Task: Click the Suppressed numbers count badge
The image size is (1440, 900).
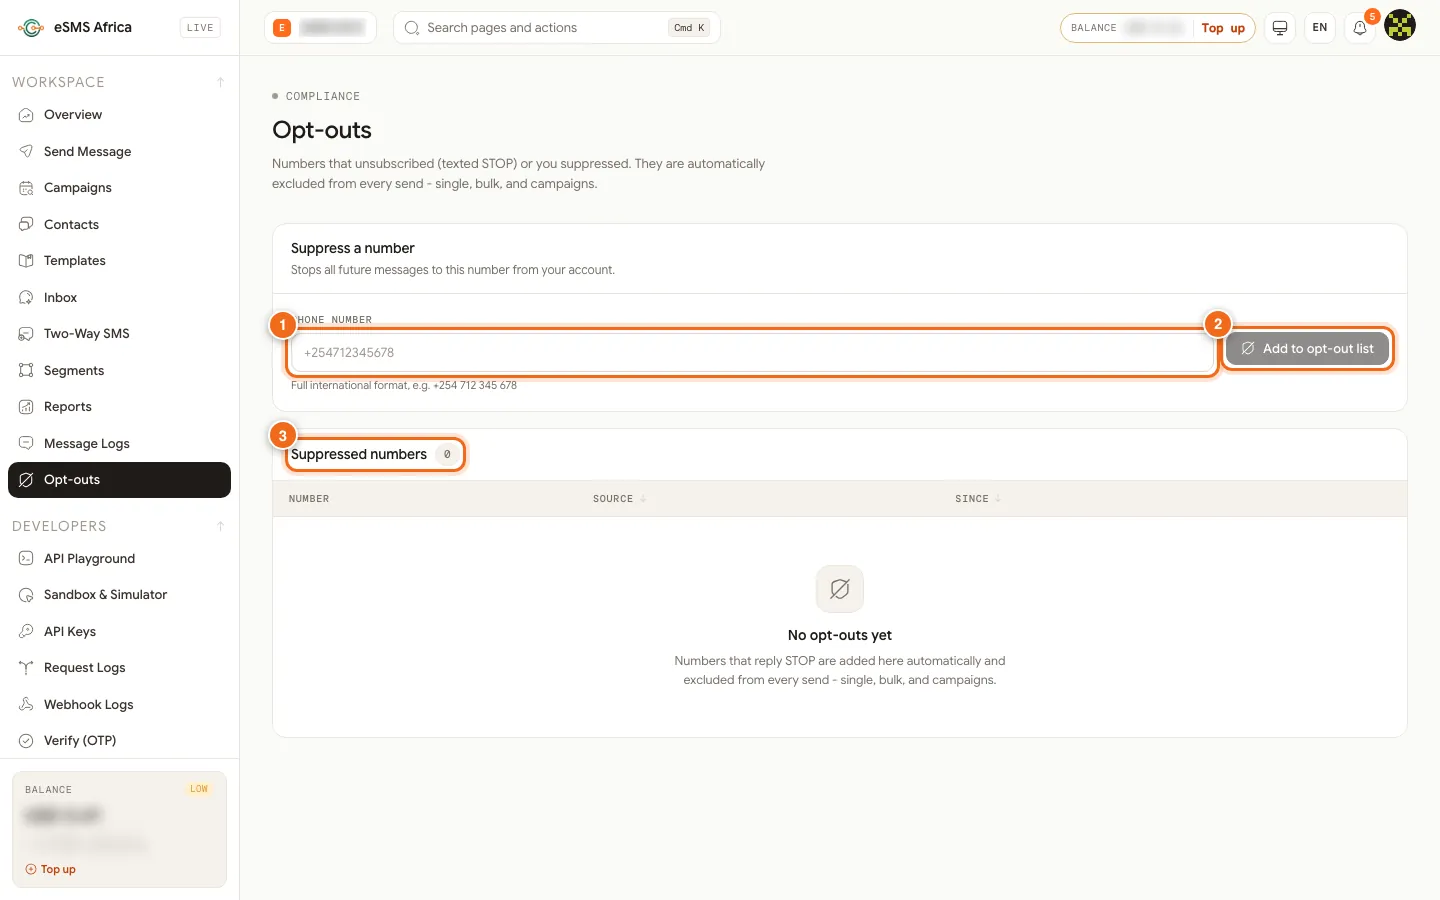Action: click(447, 455)
